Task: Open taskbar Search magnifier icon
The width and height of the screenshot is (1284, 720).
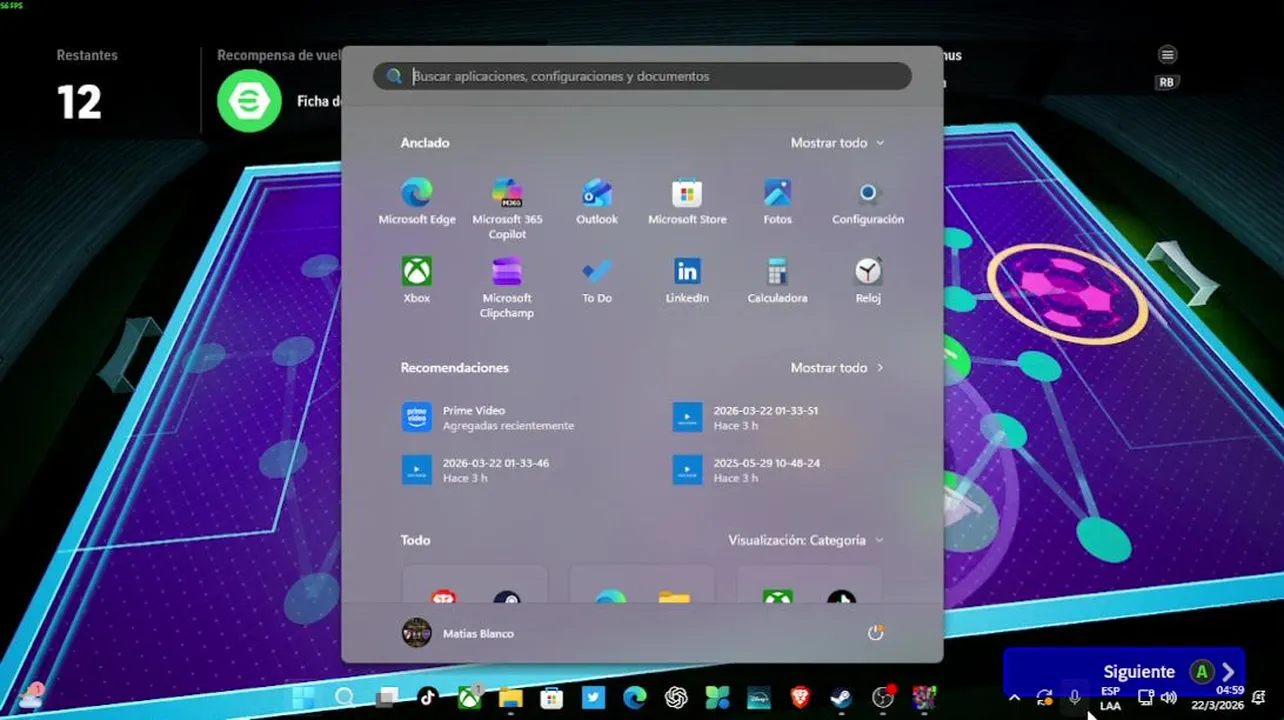Action: [345, 697]
